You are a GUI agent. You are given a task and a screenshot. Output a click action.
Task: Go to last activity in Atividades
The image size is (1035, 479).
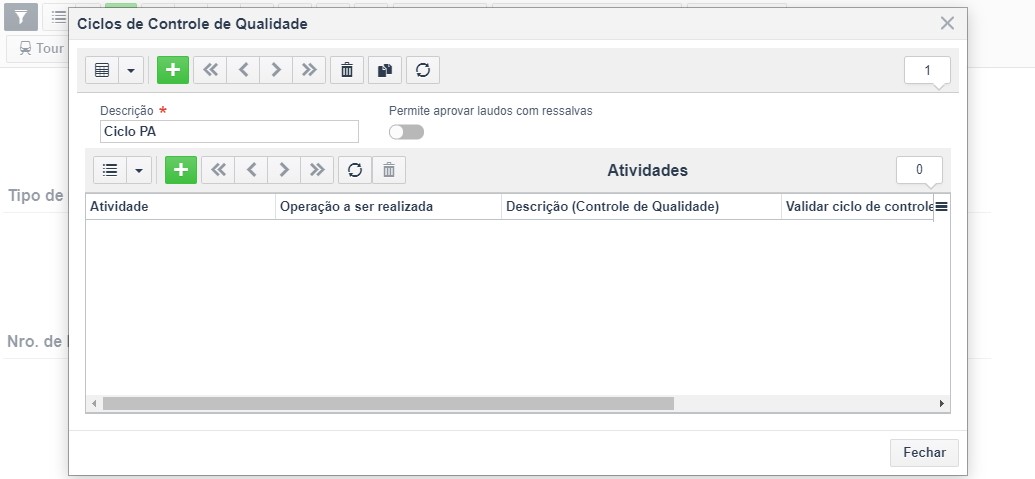[x=317, y=170]
